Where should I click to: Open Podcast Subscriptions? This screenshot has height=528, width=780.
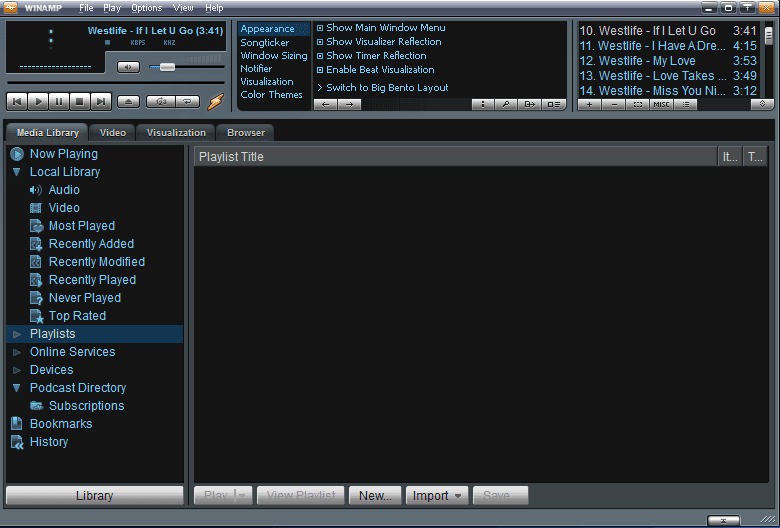coord(87,406)
